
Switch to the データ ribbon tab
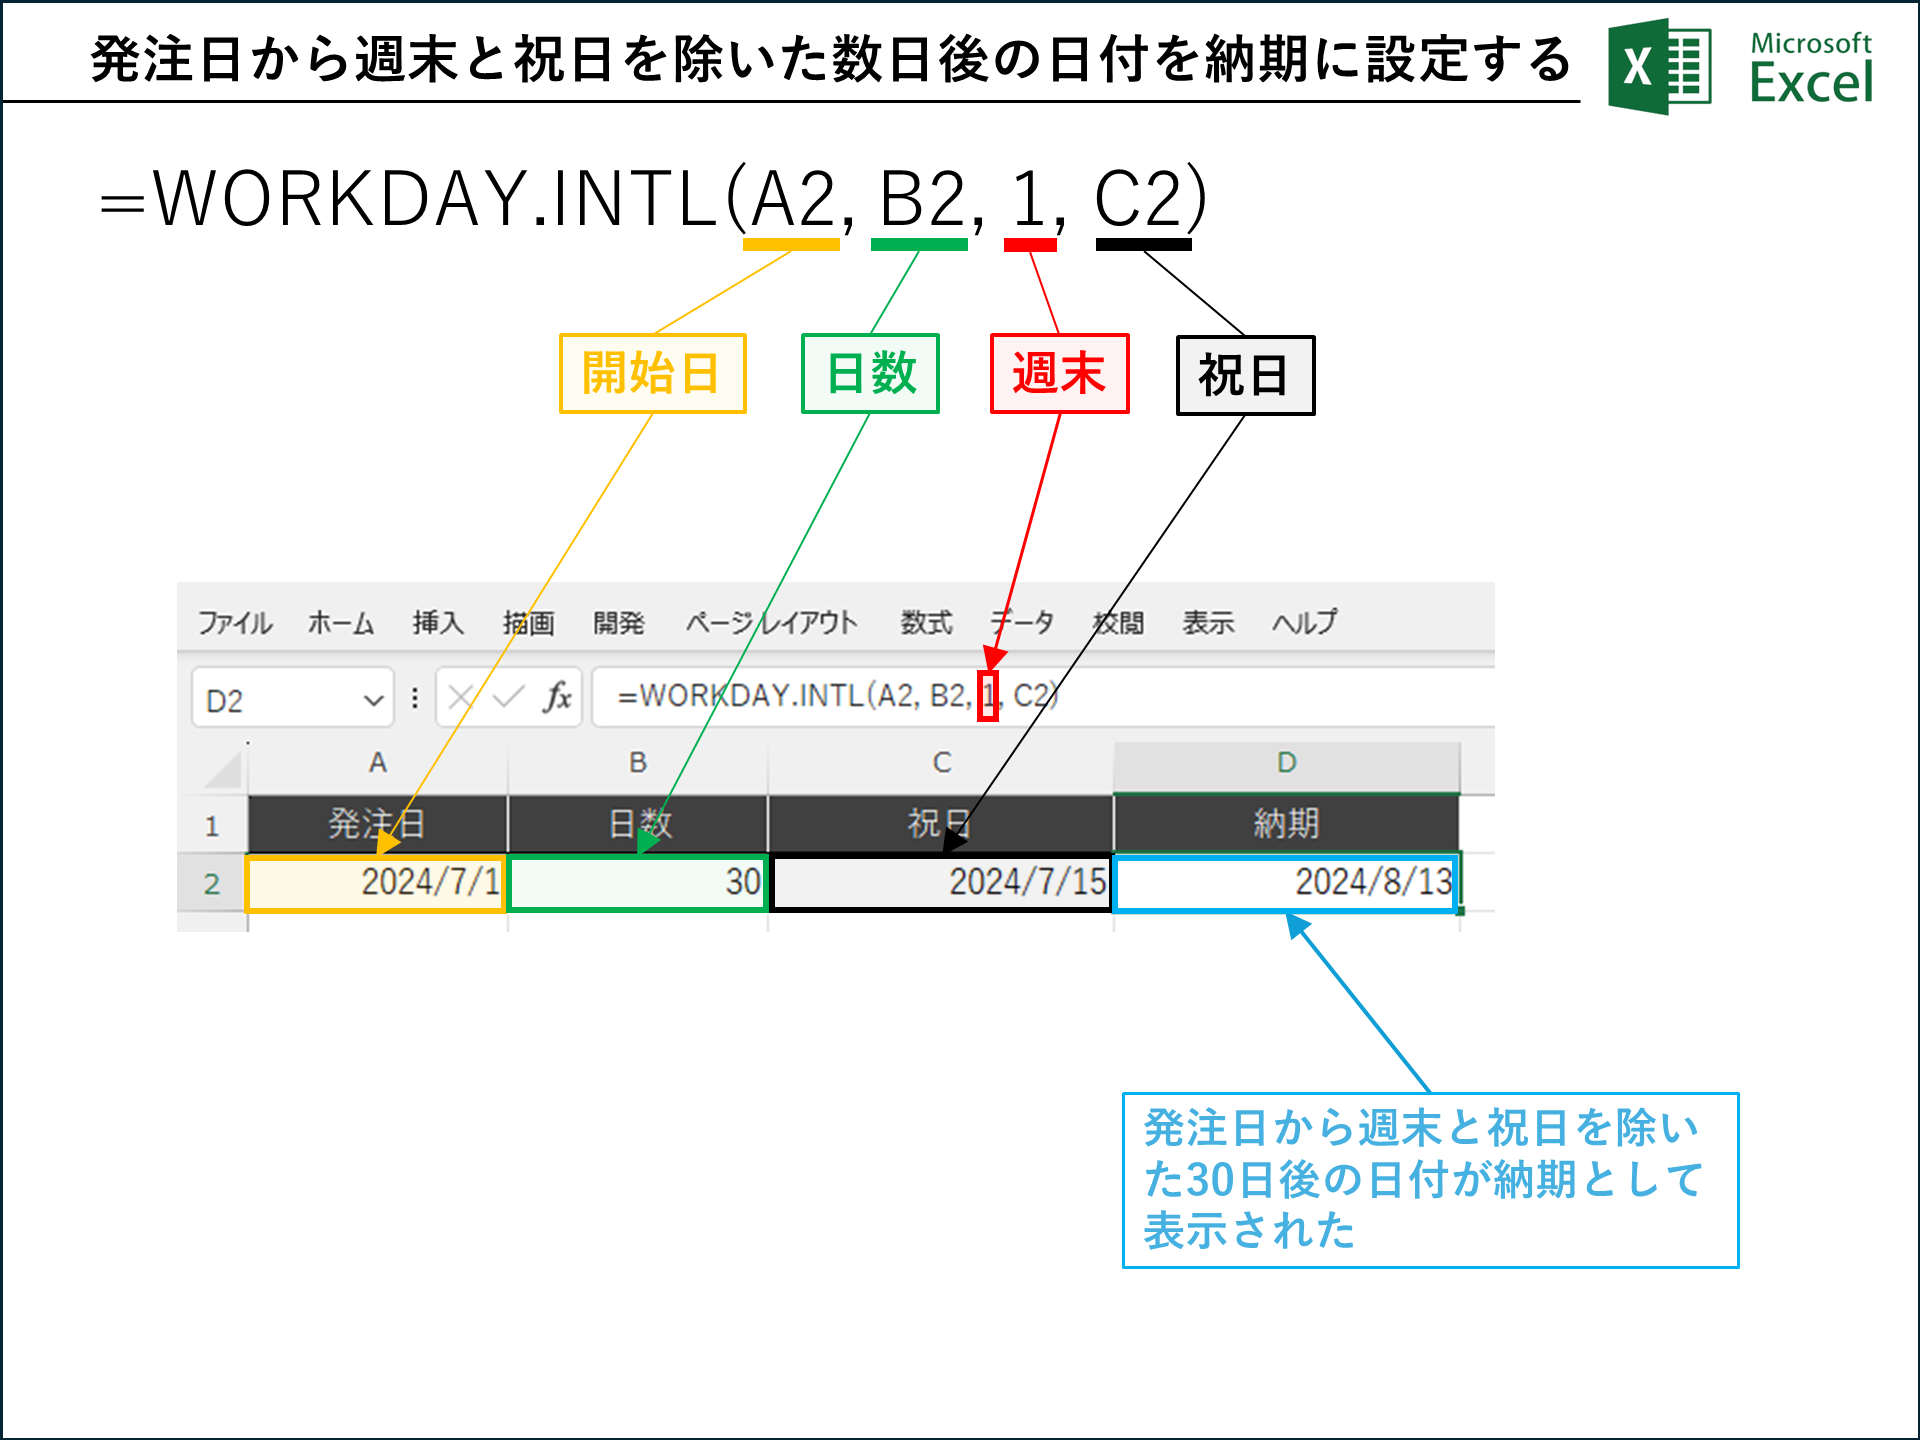pos(1022,622)
